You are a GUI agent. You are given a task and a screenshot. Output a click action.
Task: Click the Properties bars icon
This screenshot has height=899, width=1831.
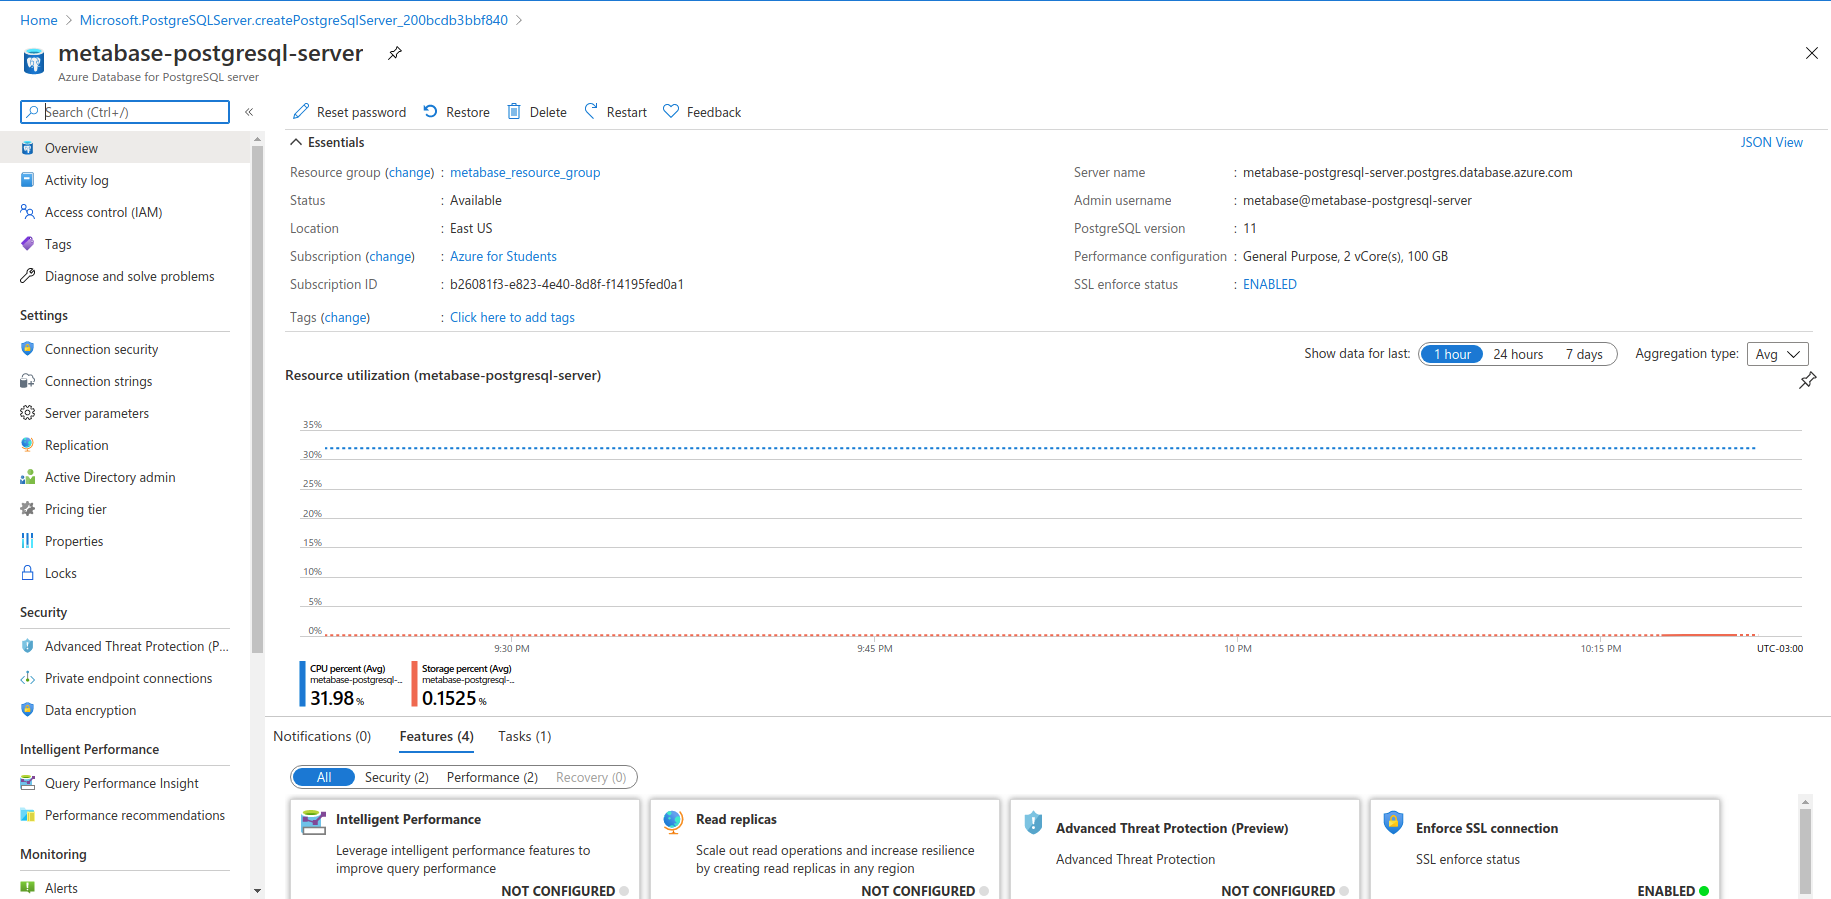click(28, 541)
